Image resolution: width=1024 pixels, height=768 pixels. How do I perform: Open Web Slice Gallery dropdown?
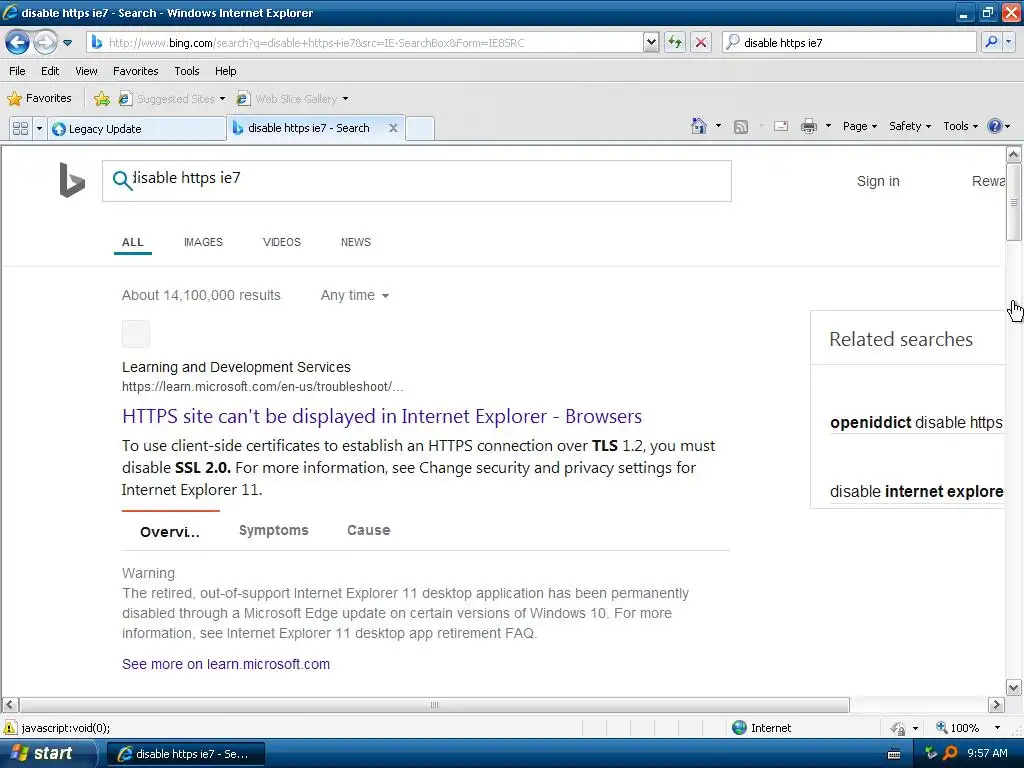point(293,99)
